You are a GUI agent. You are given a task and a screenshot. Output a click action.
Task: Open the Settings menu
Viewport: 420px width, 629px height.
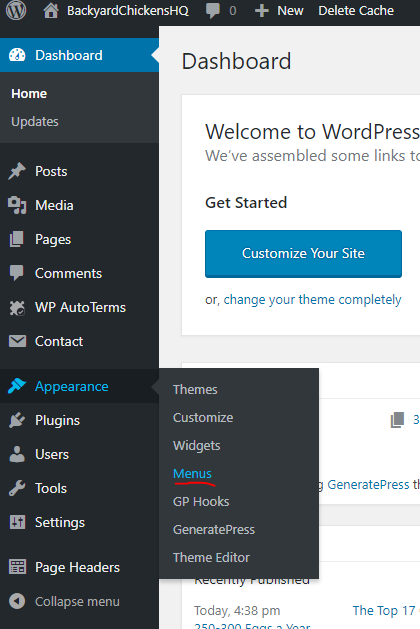pyautogui.click(x=60, y=522)
